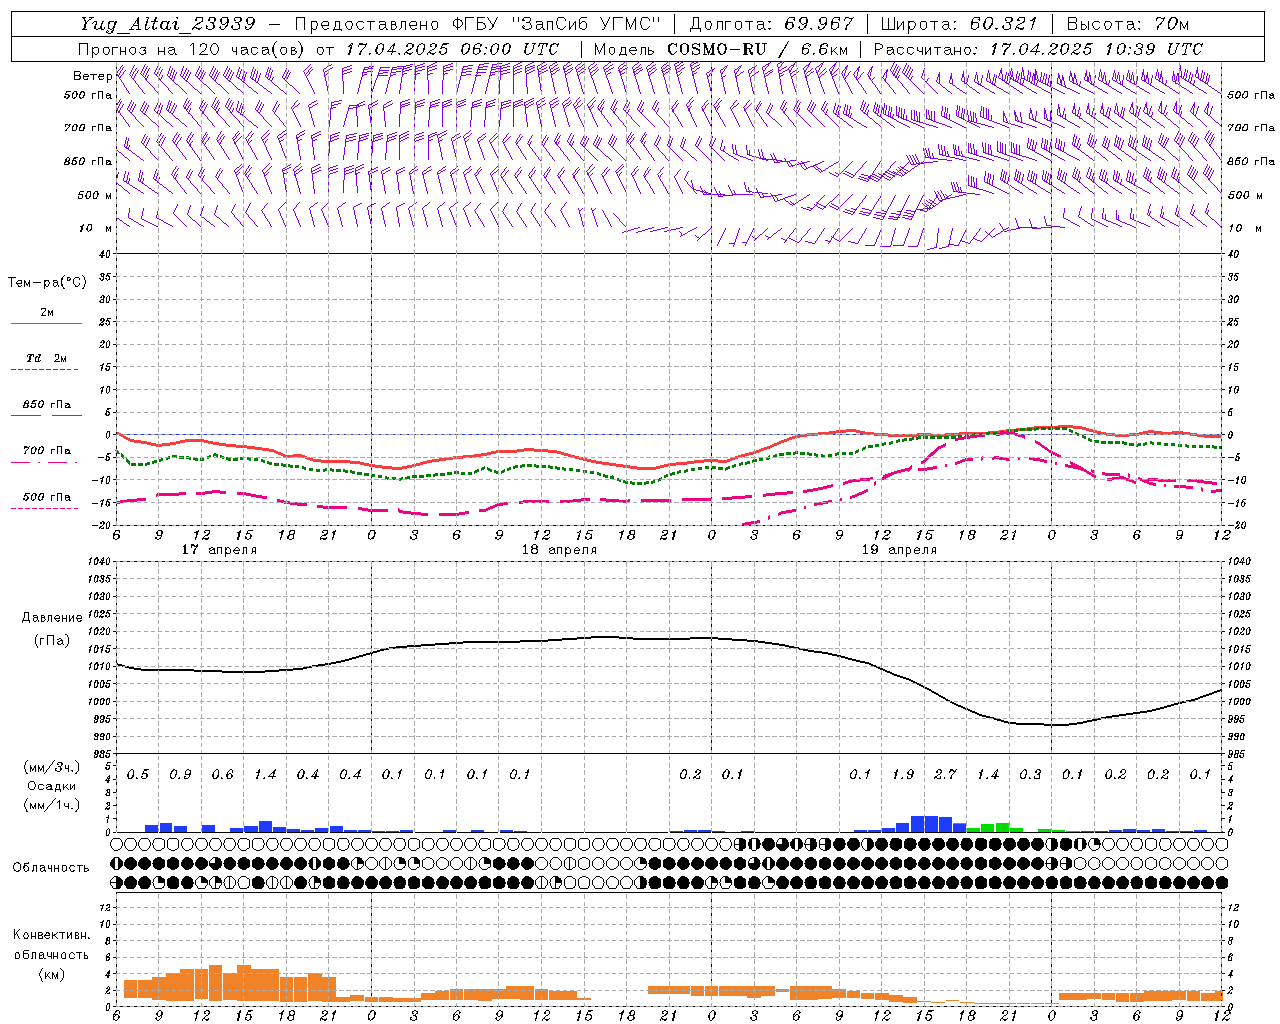Click the precipitation value 0.5
Viewport: 1280px width, 1024px height.
138,775
